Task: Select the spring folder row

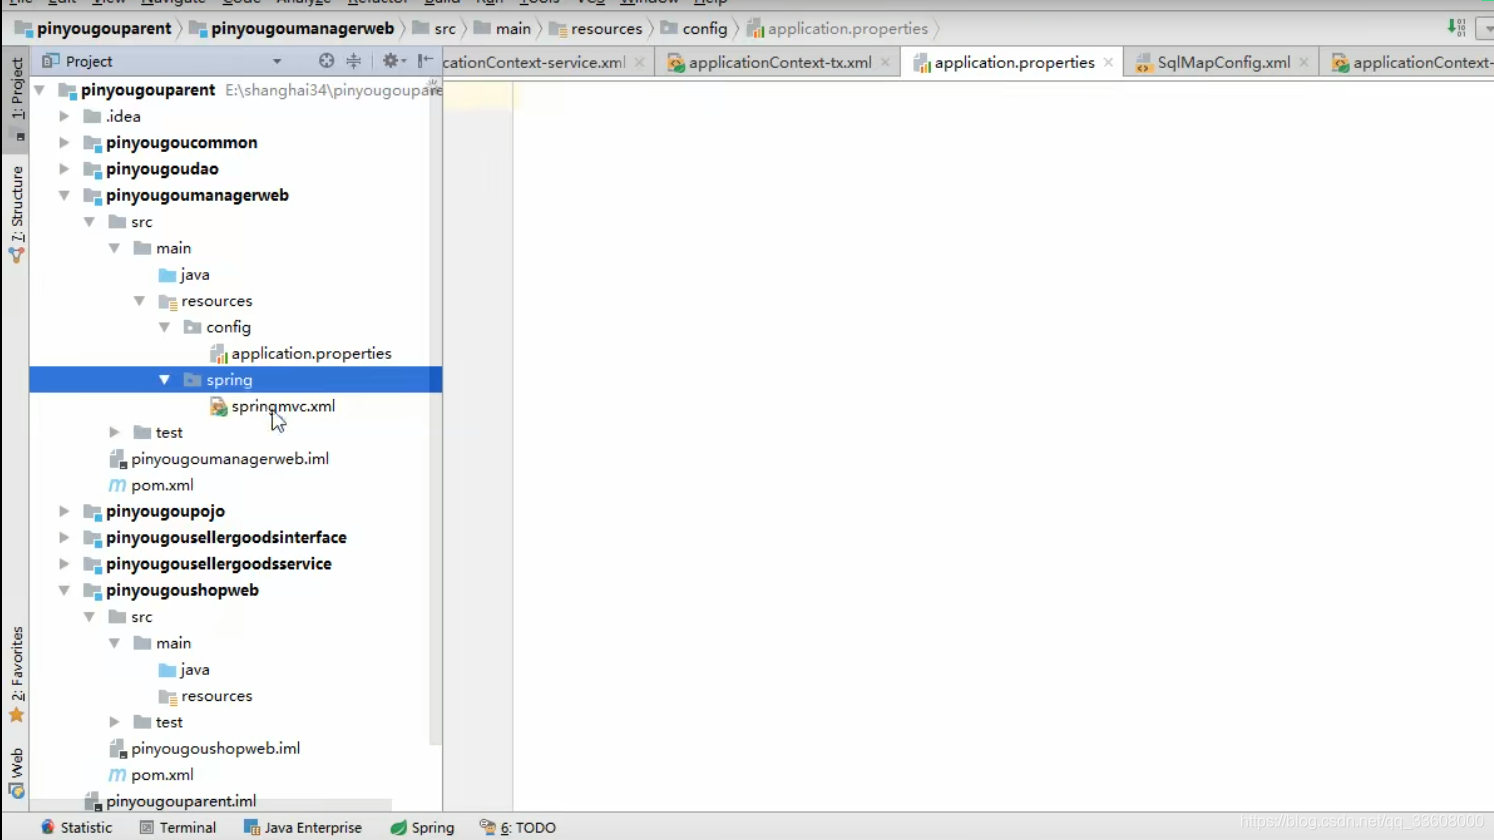Action: [236, 380]
